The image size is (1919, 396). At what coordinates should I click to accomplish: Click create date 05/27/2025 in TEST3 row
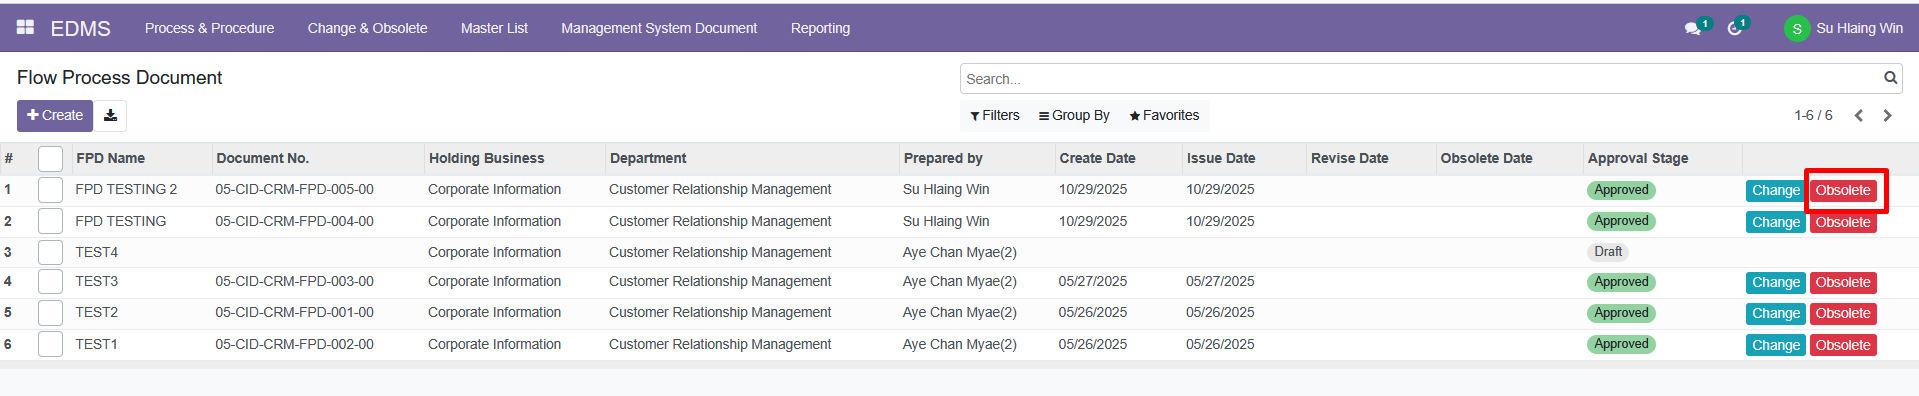[1093, 281]
